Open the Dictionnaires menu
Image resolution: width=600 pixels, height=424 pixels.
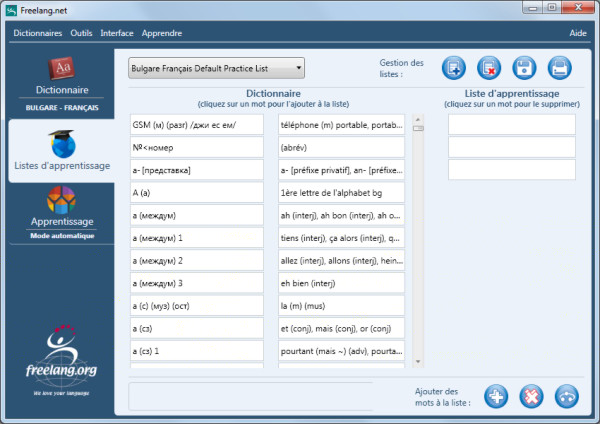(38, 33)
